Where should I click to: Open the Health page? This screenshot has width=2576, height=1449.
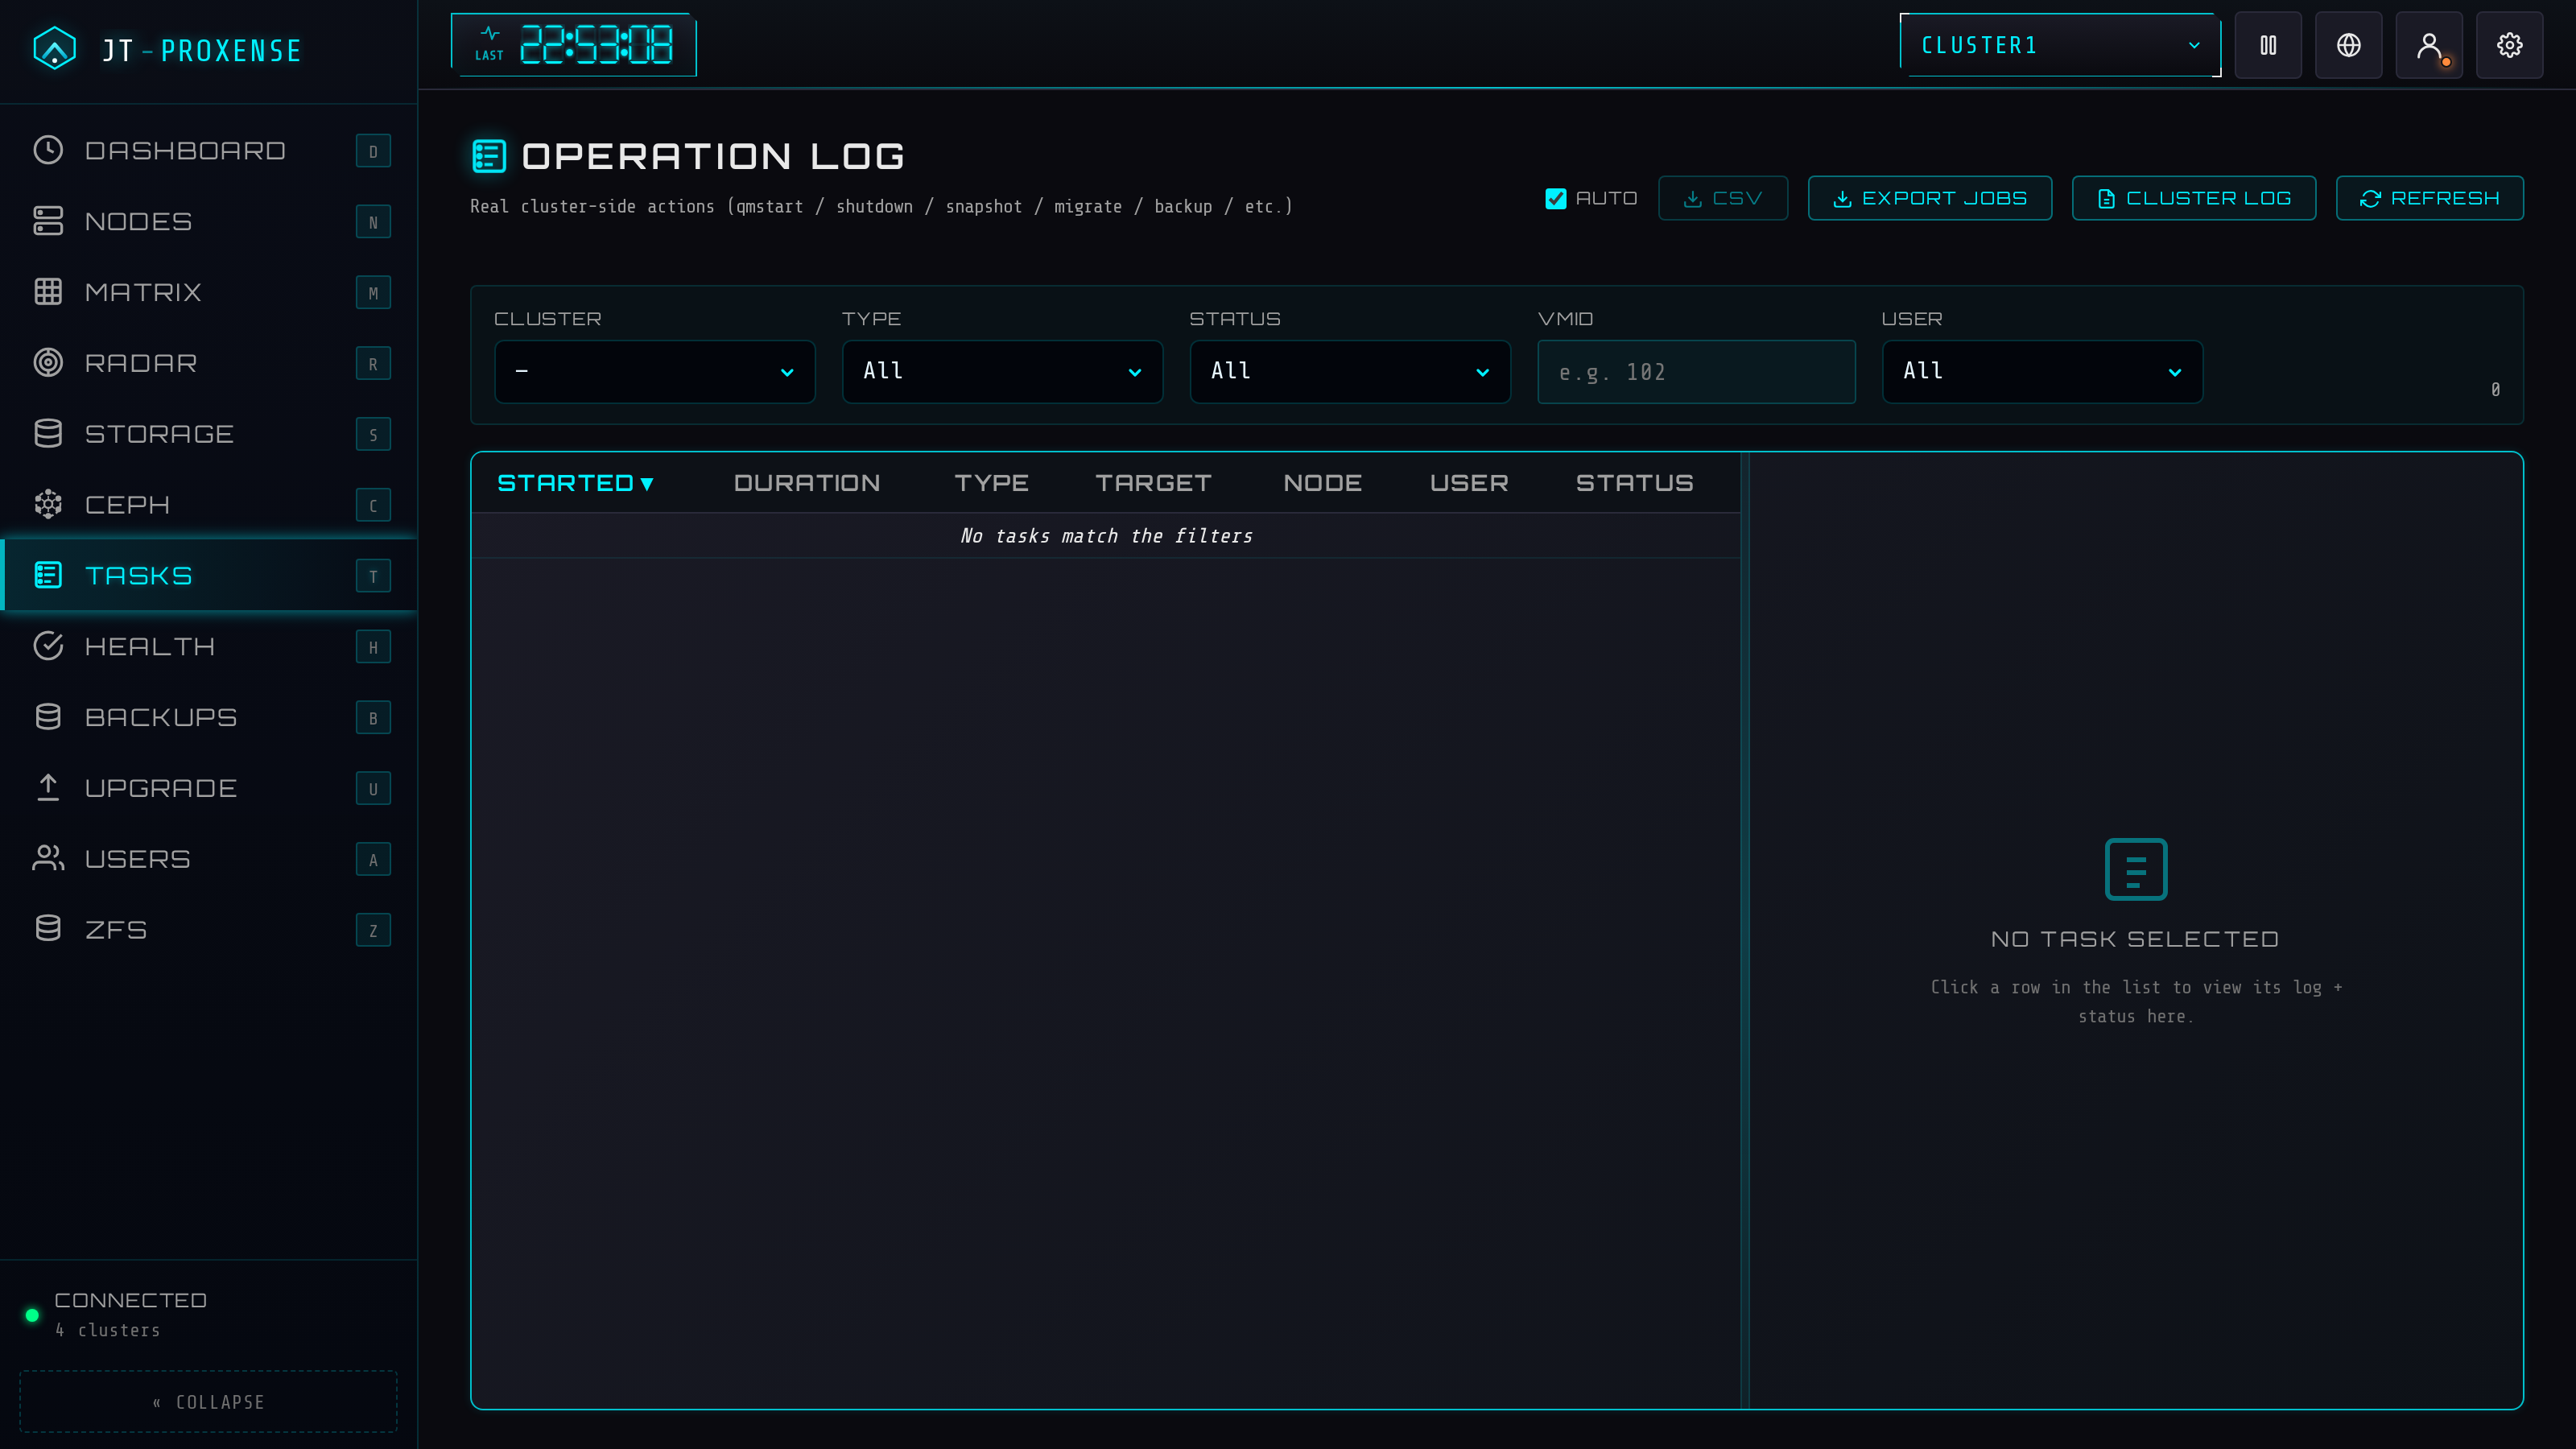[x=209, y=646]
